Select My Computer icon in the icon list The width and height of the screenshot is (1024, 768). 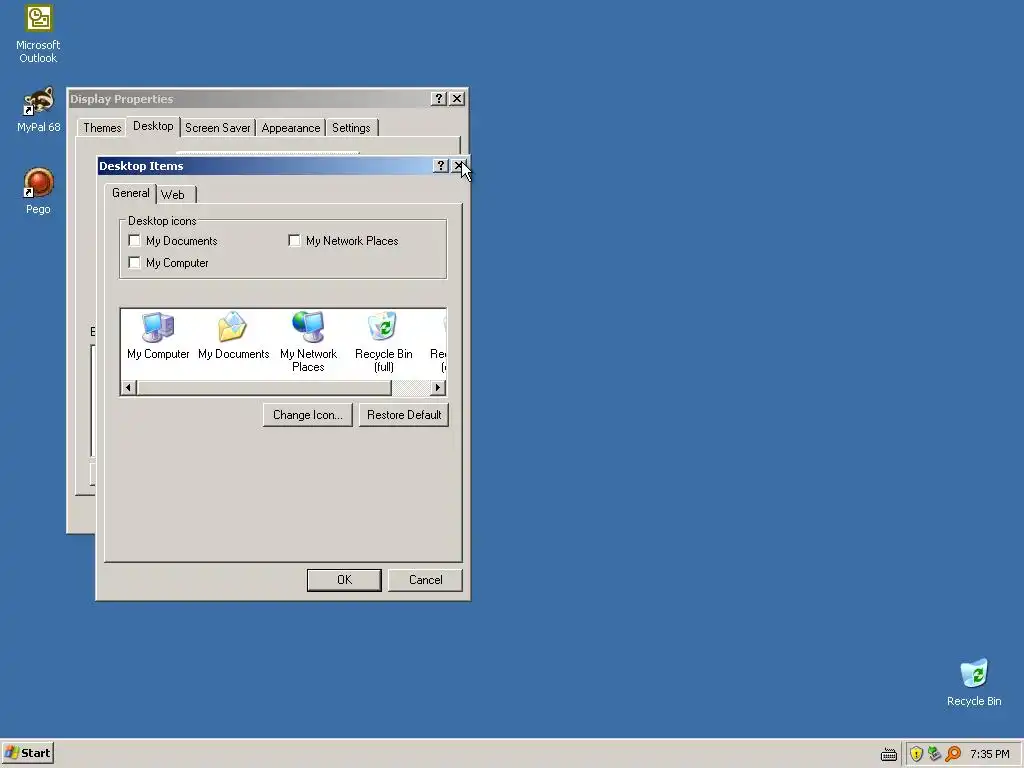[158, 336]
